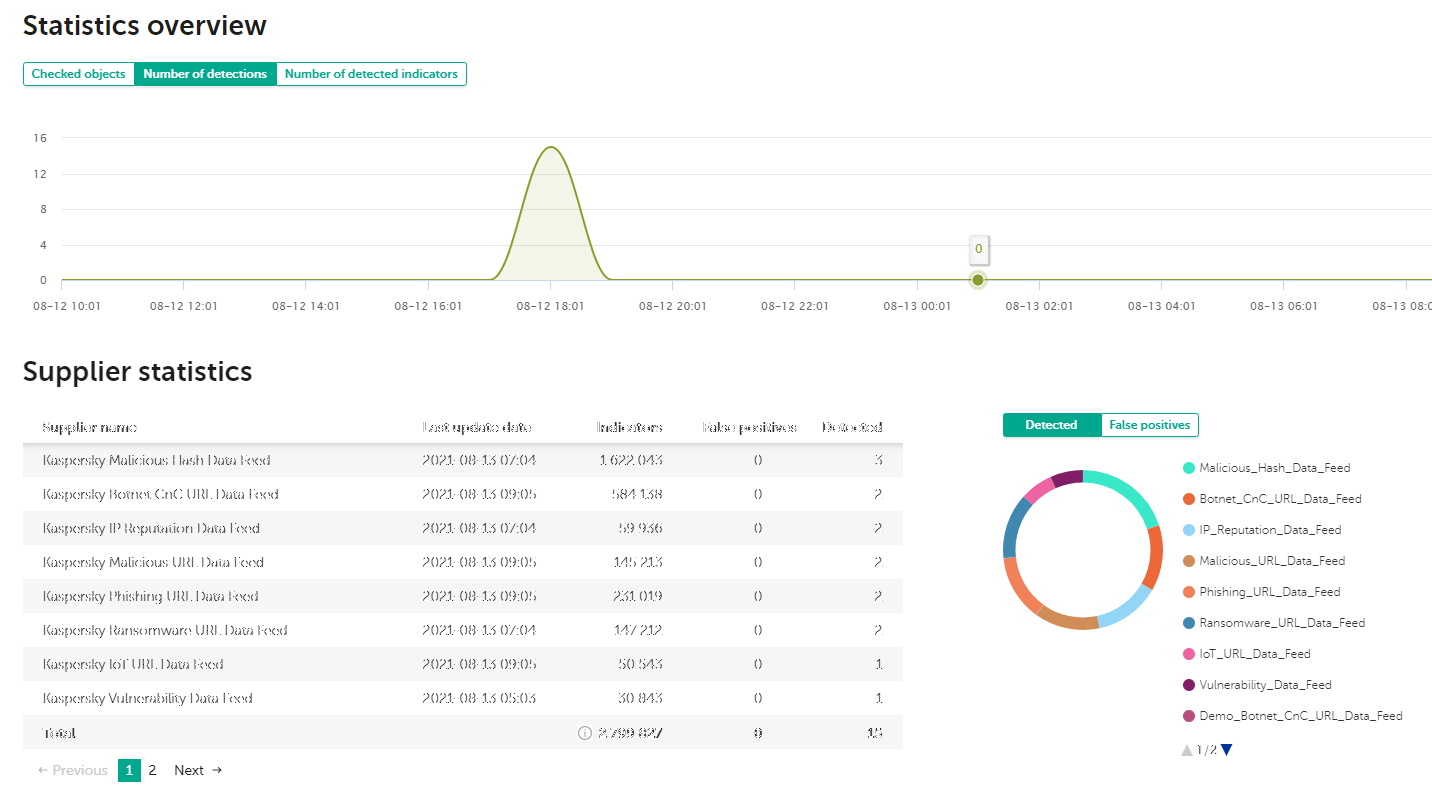Click the Statistics overview heading

(145, 25)
